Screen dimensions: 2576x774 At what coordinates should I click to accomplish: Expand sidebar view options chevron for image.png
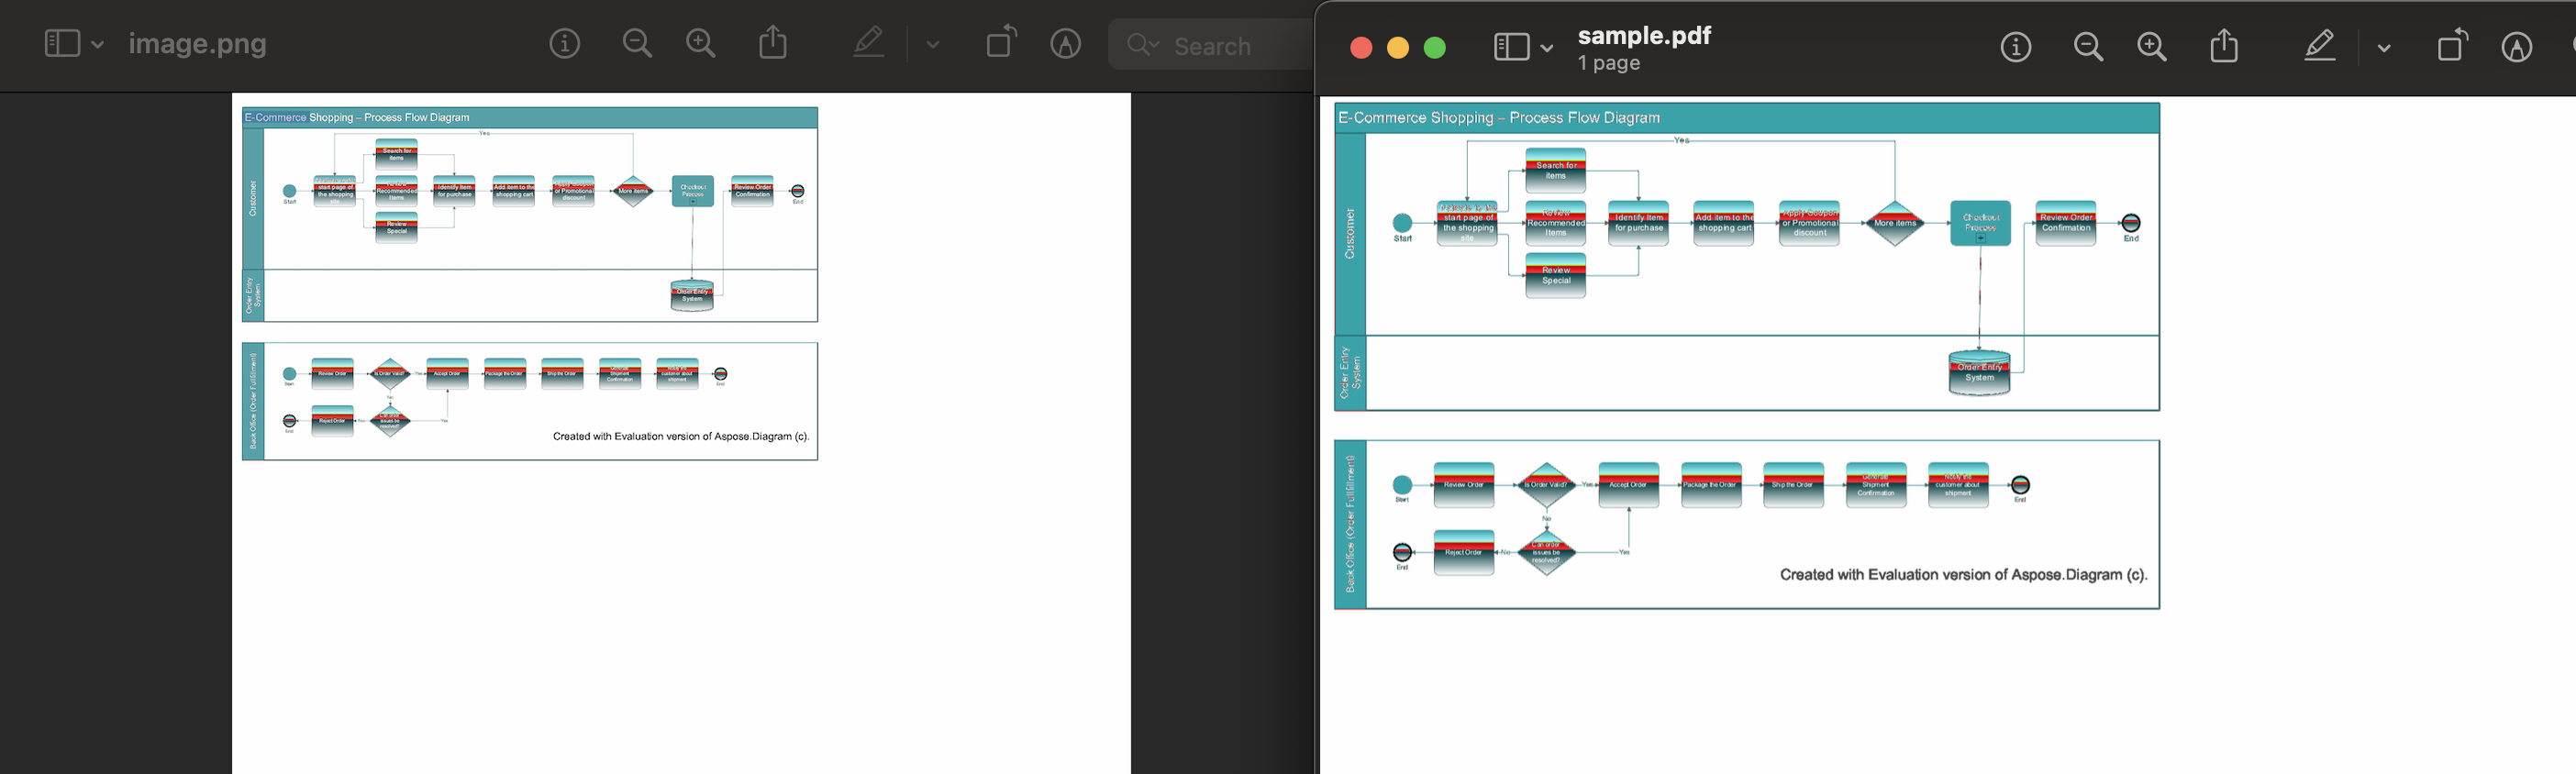click(97, 45)
